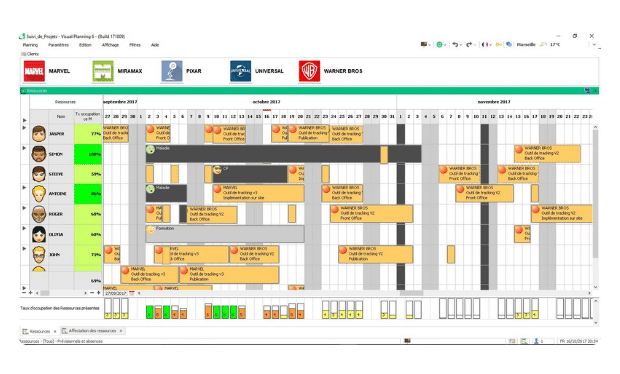Click the timeline horizontal scrollbar thumb
The image size is (620, 374).
(411, 293)
